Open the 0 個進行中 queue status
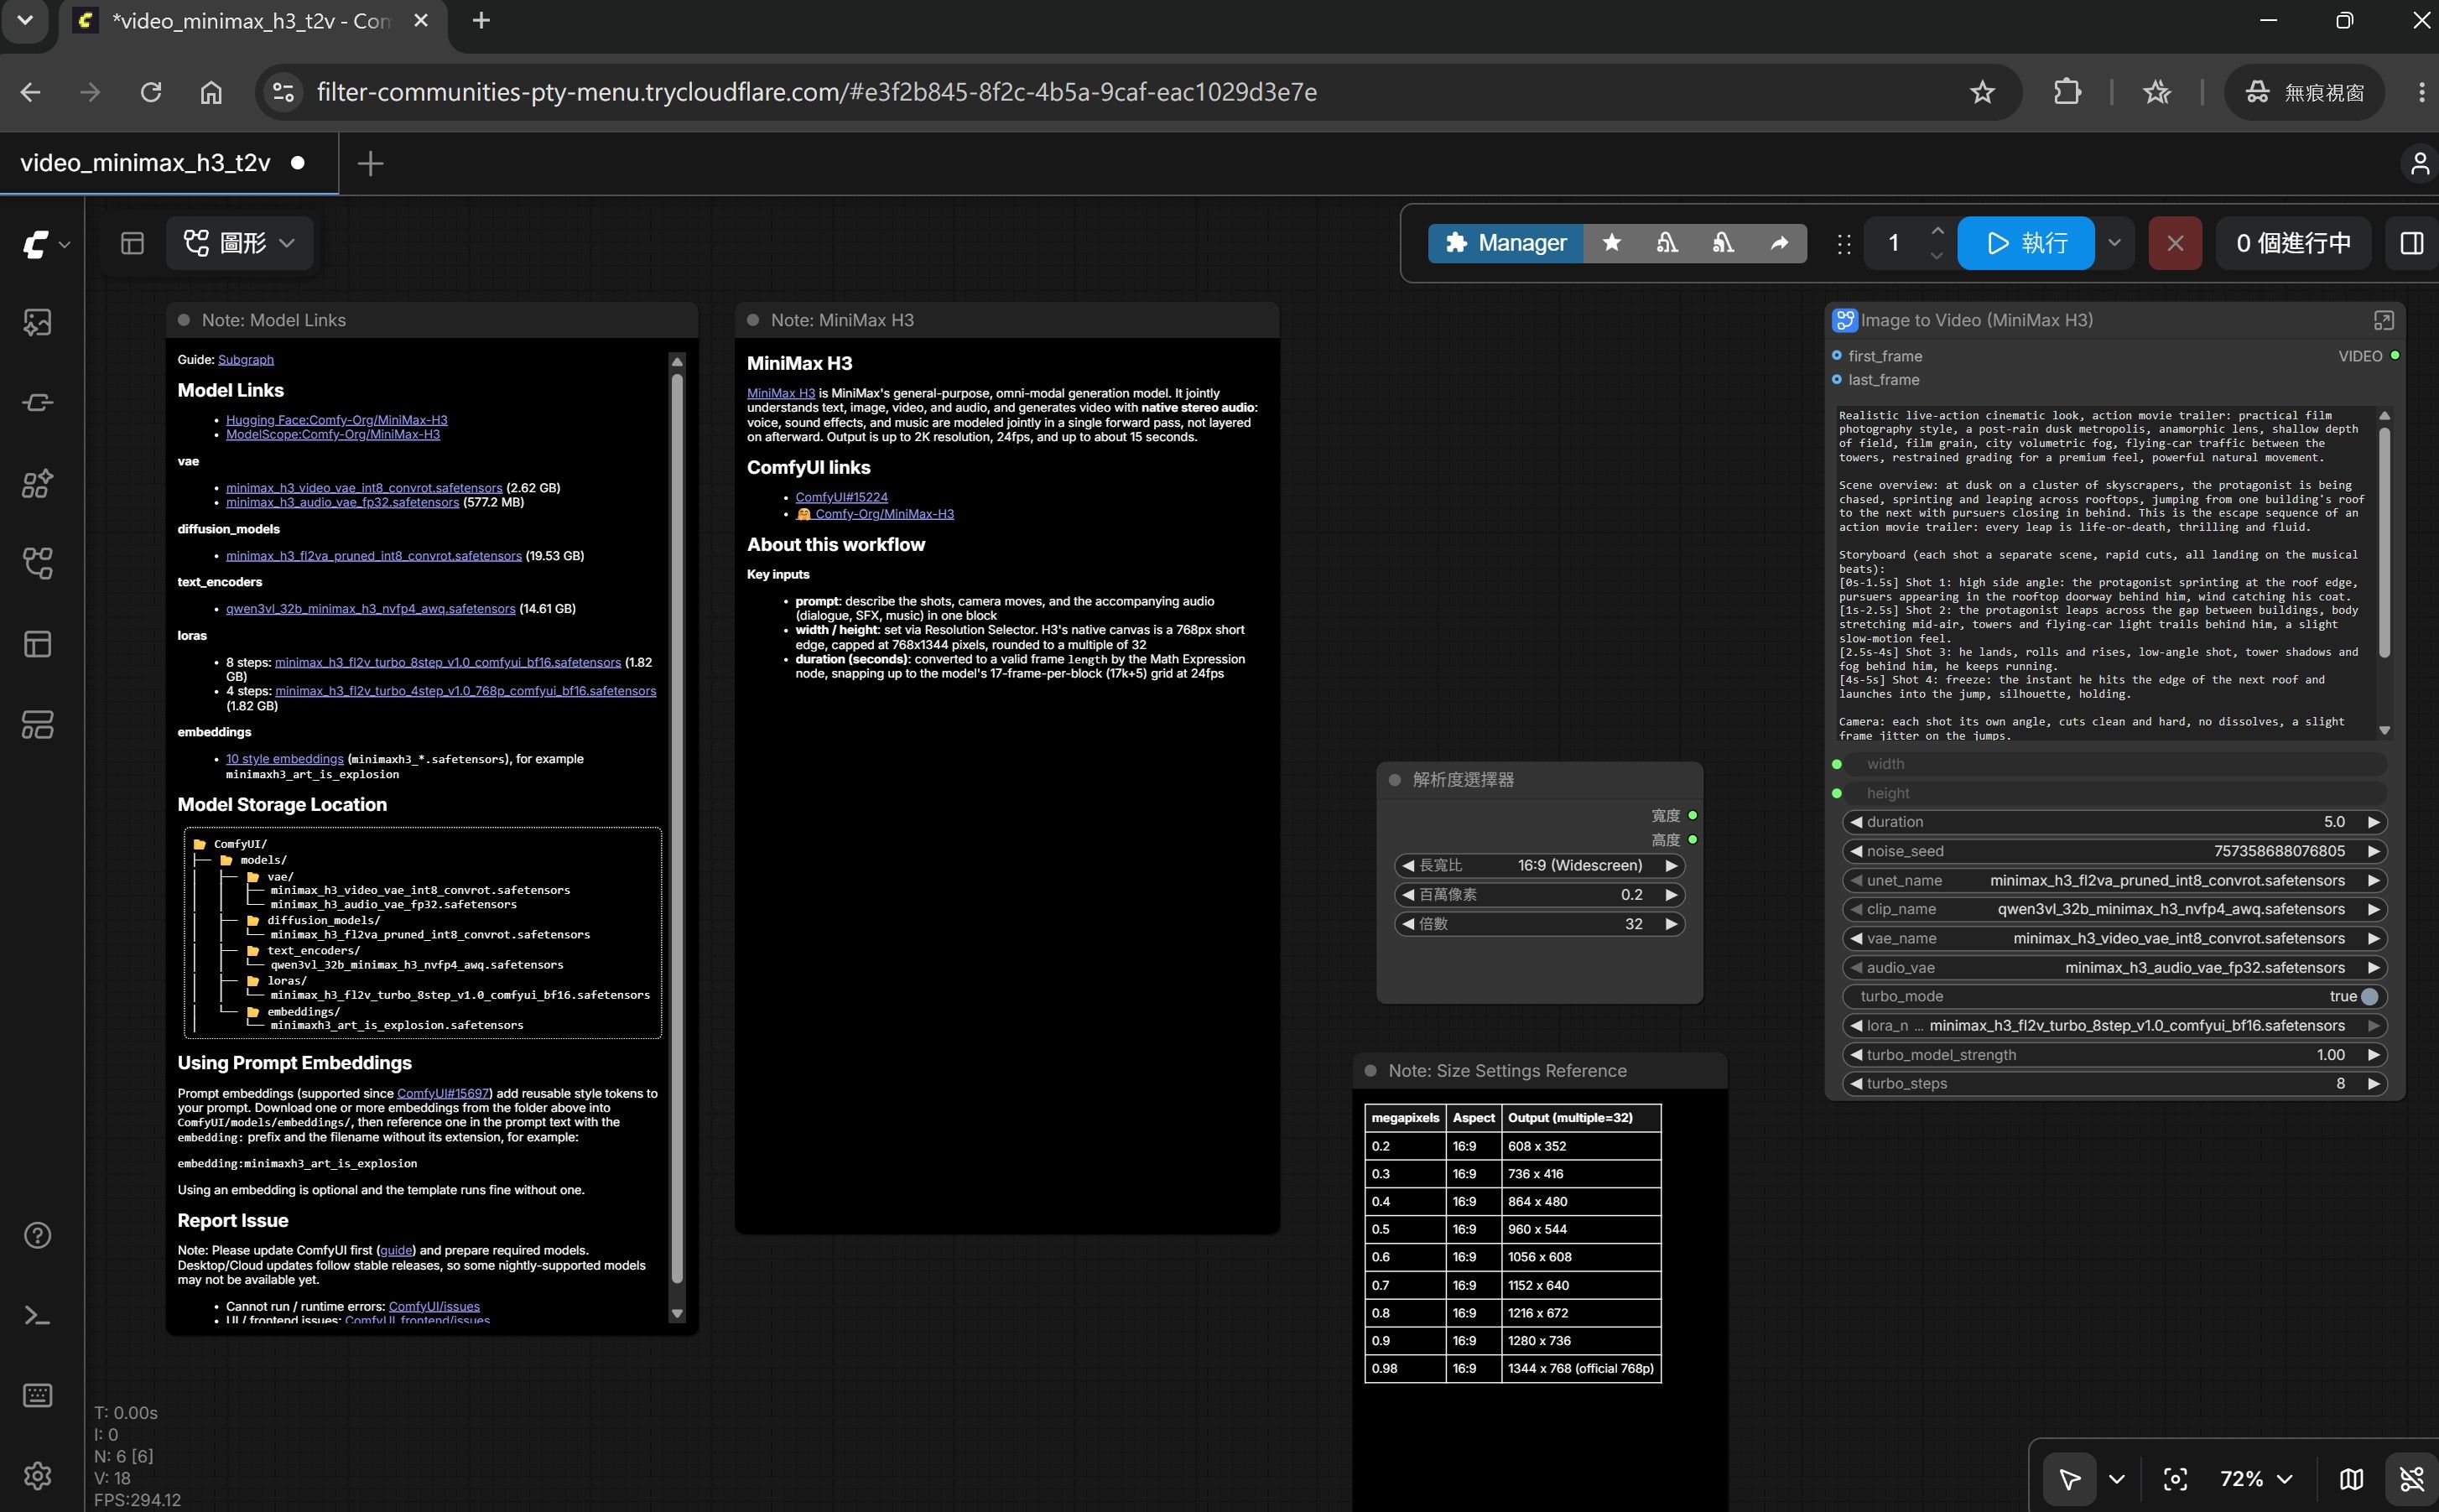2439x1512 pixels. click(2293, 243)
